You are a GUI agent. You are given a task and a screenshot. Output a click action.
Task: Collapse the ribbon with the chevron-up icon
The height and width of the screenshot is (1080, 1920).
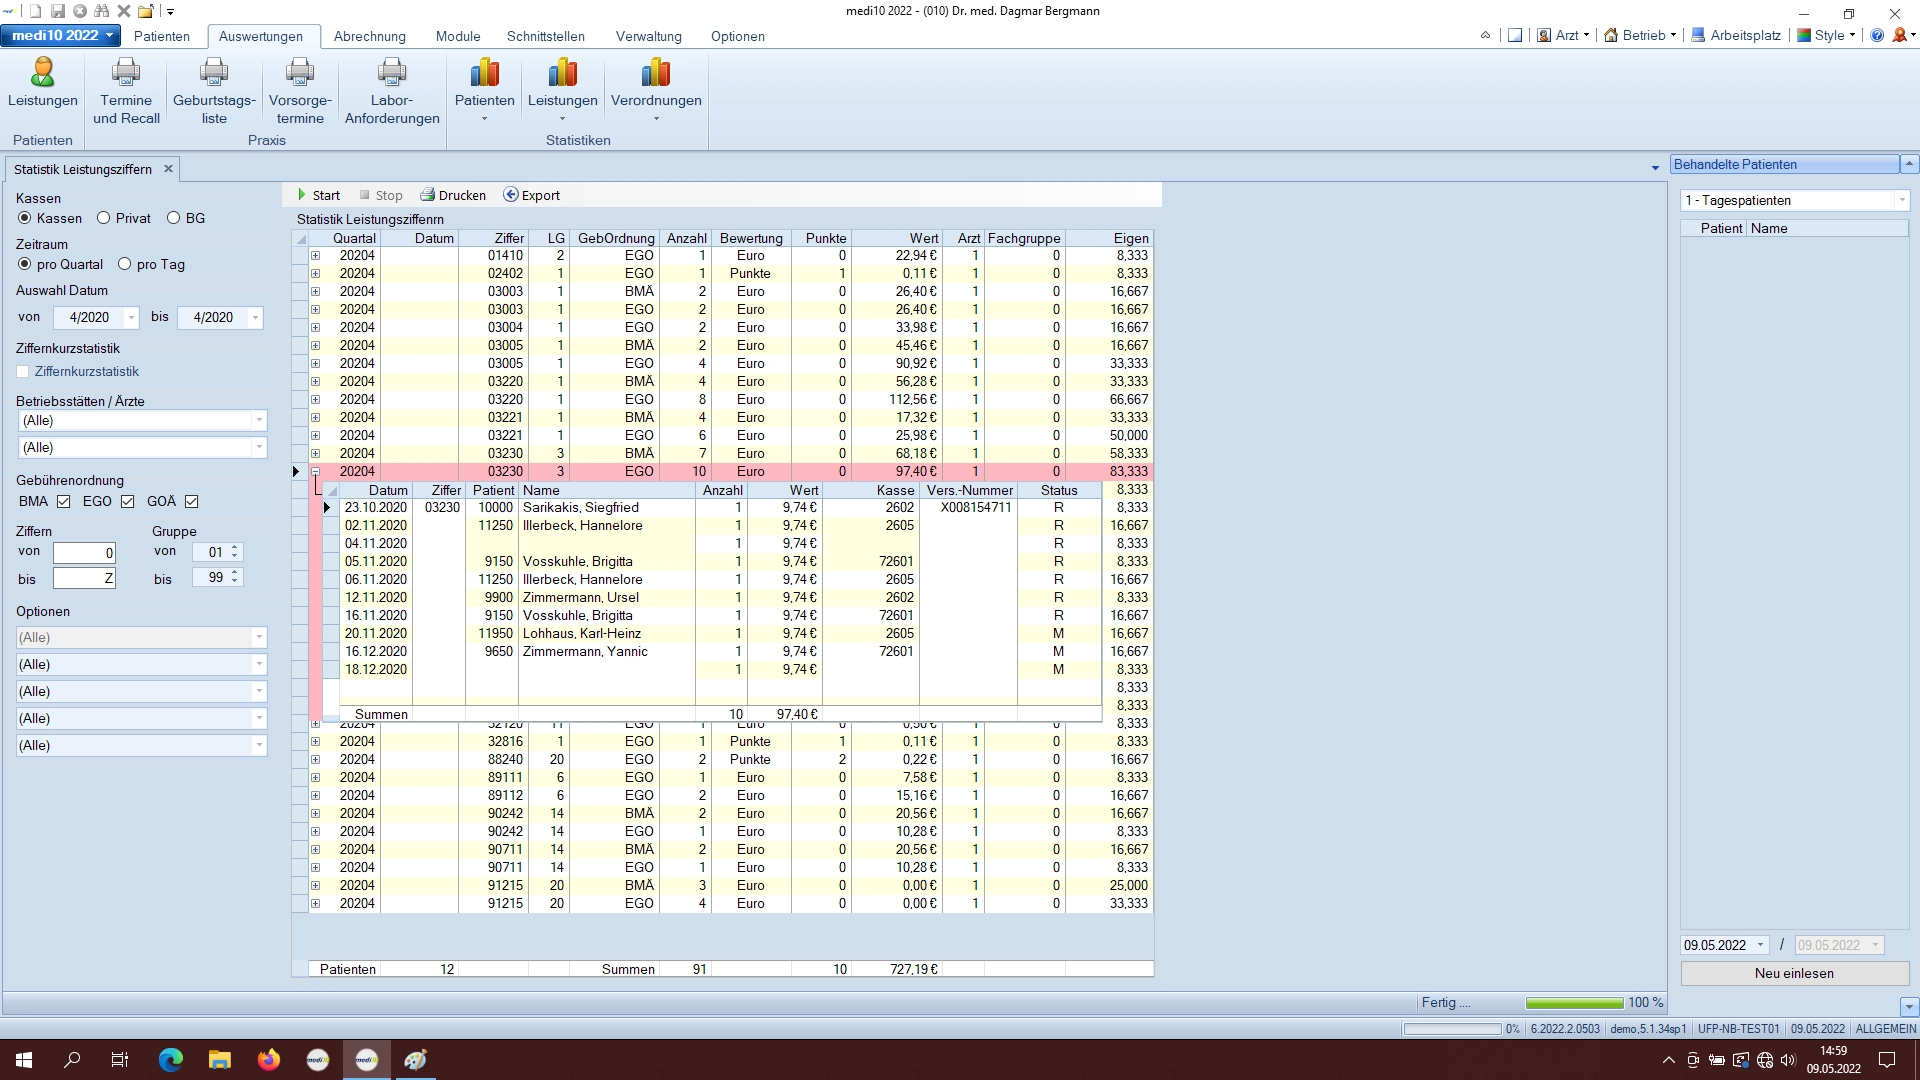pyautogui.click(x=1485, y=35)
